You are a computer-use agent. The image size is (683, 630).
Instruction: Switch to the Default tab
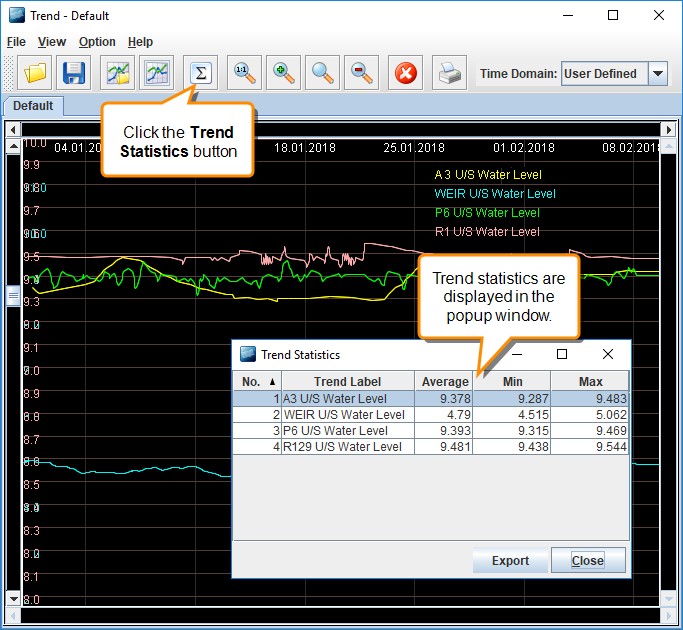click(33, 106)
